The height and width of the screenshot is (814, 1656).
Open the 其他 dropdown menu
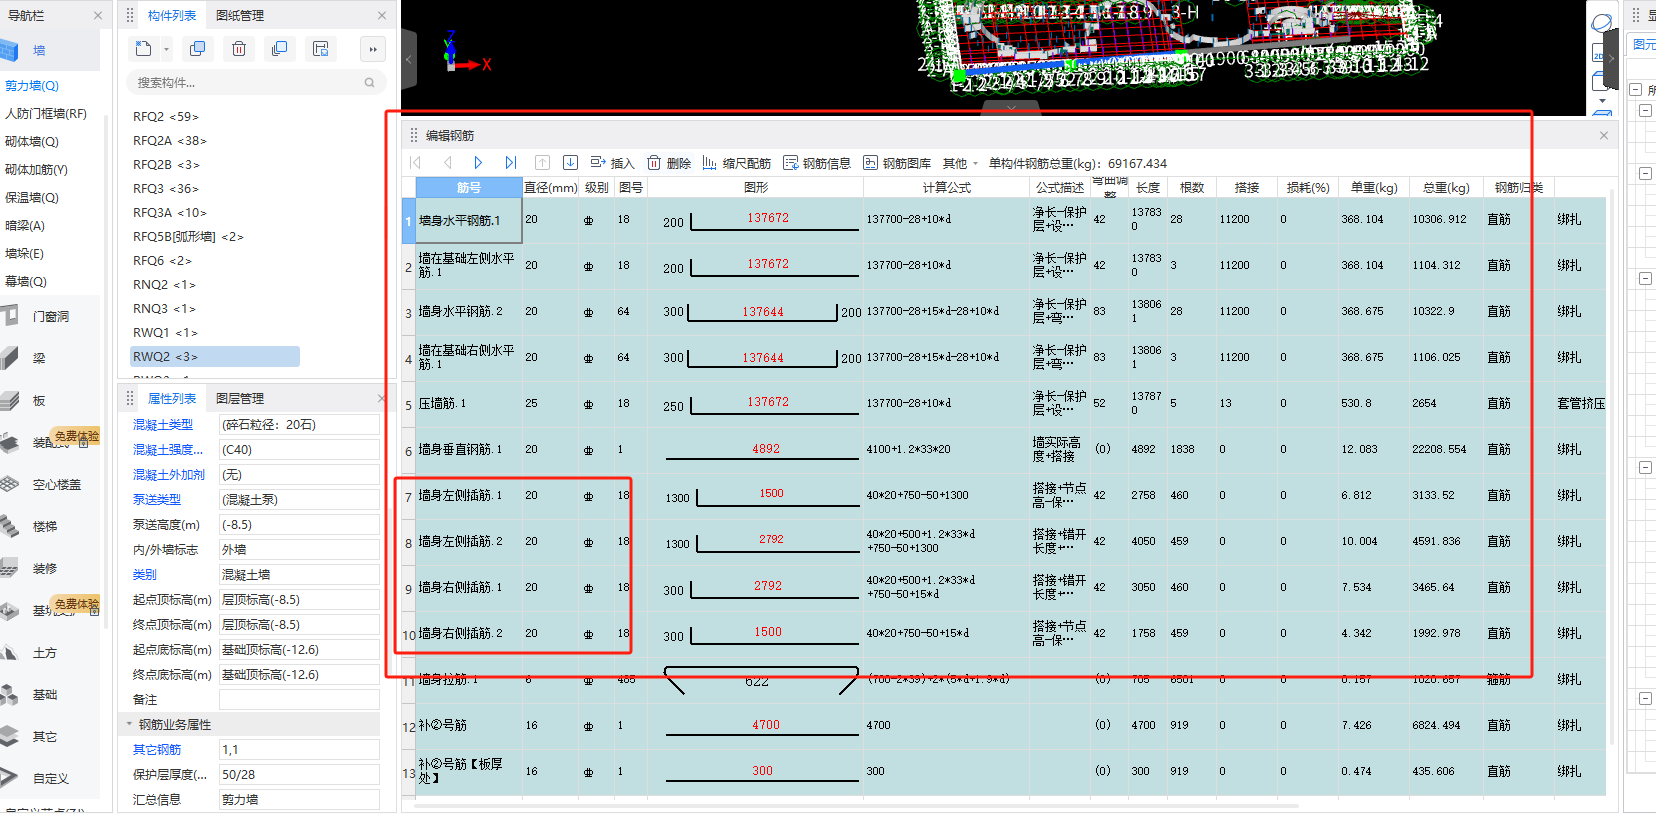coord(960,163)
